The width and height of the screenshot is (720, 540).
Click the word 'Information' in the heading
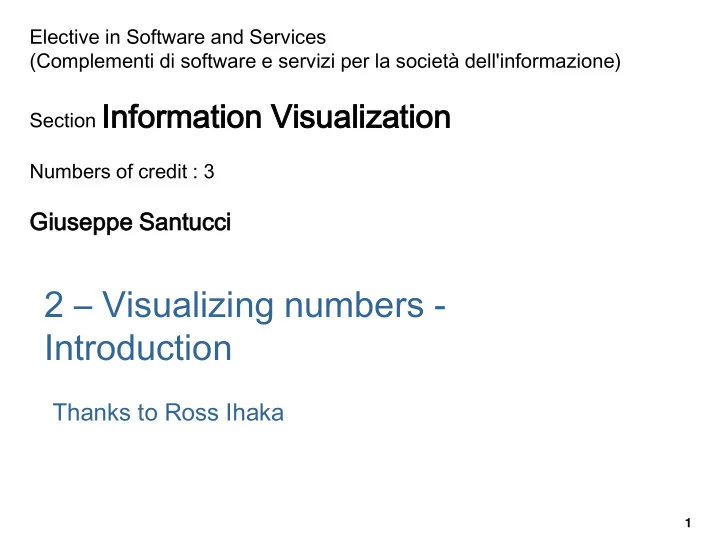tap(182, 117)
